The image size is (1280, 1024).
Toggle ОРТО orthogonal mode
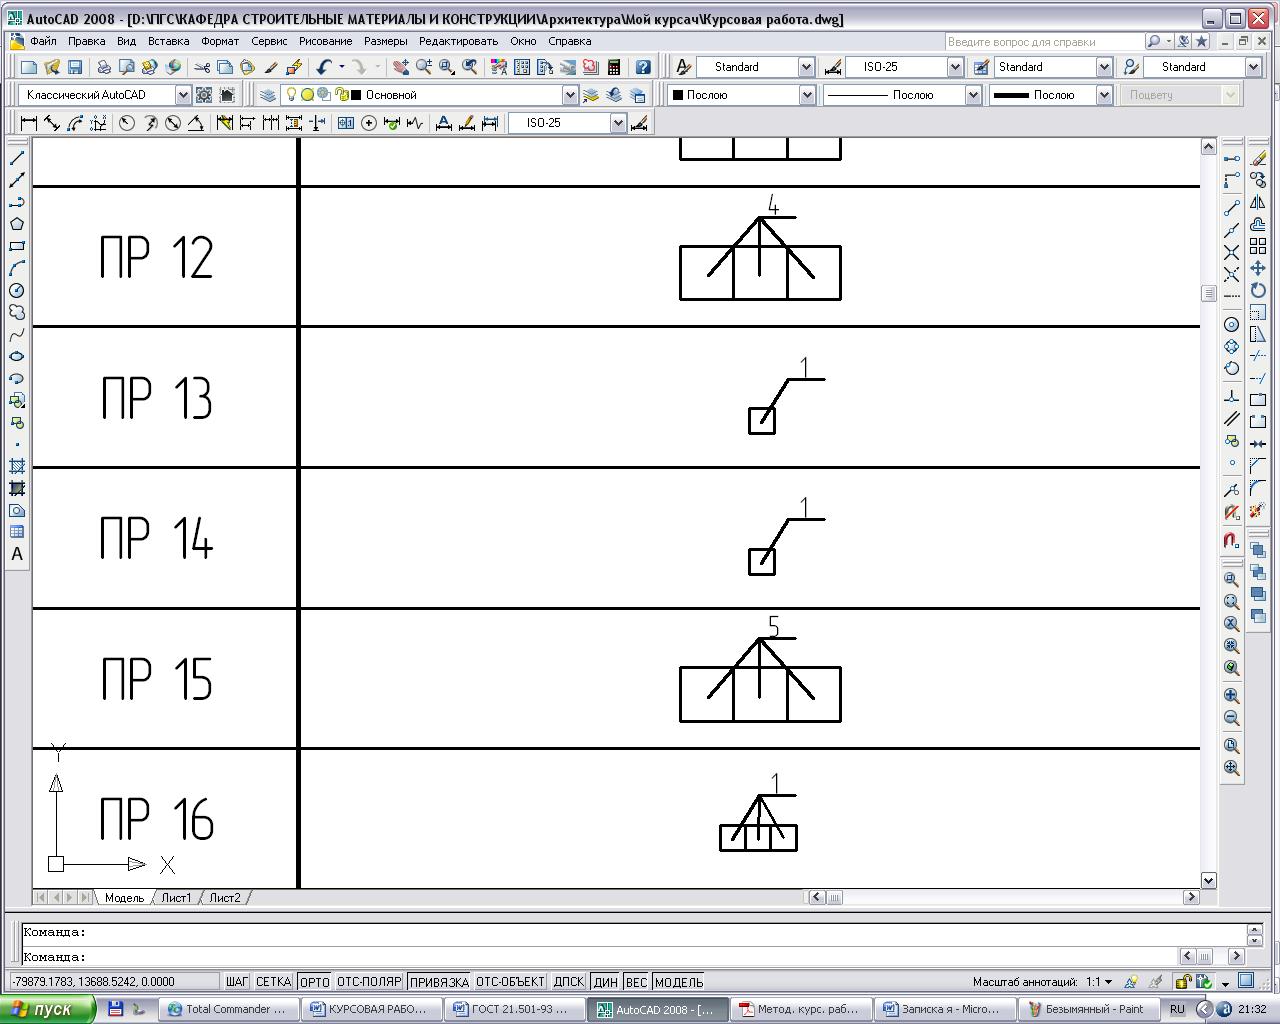point(314,982)
